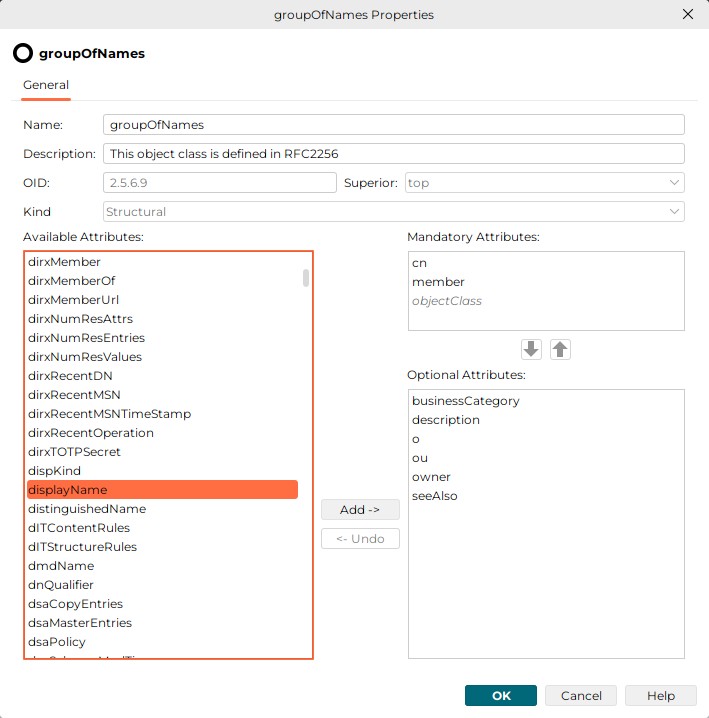Cancel the properties dialog
Image resolution: width=709 pixels, height=718 pixels.
pos(581,696)
